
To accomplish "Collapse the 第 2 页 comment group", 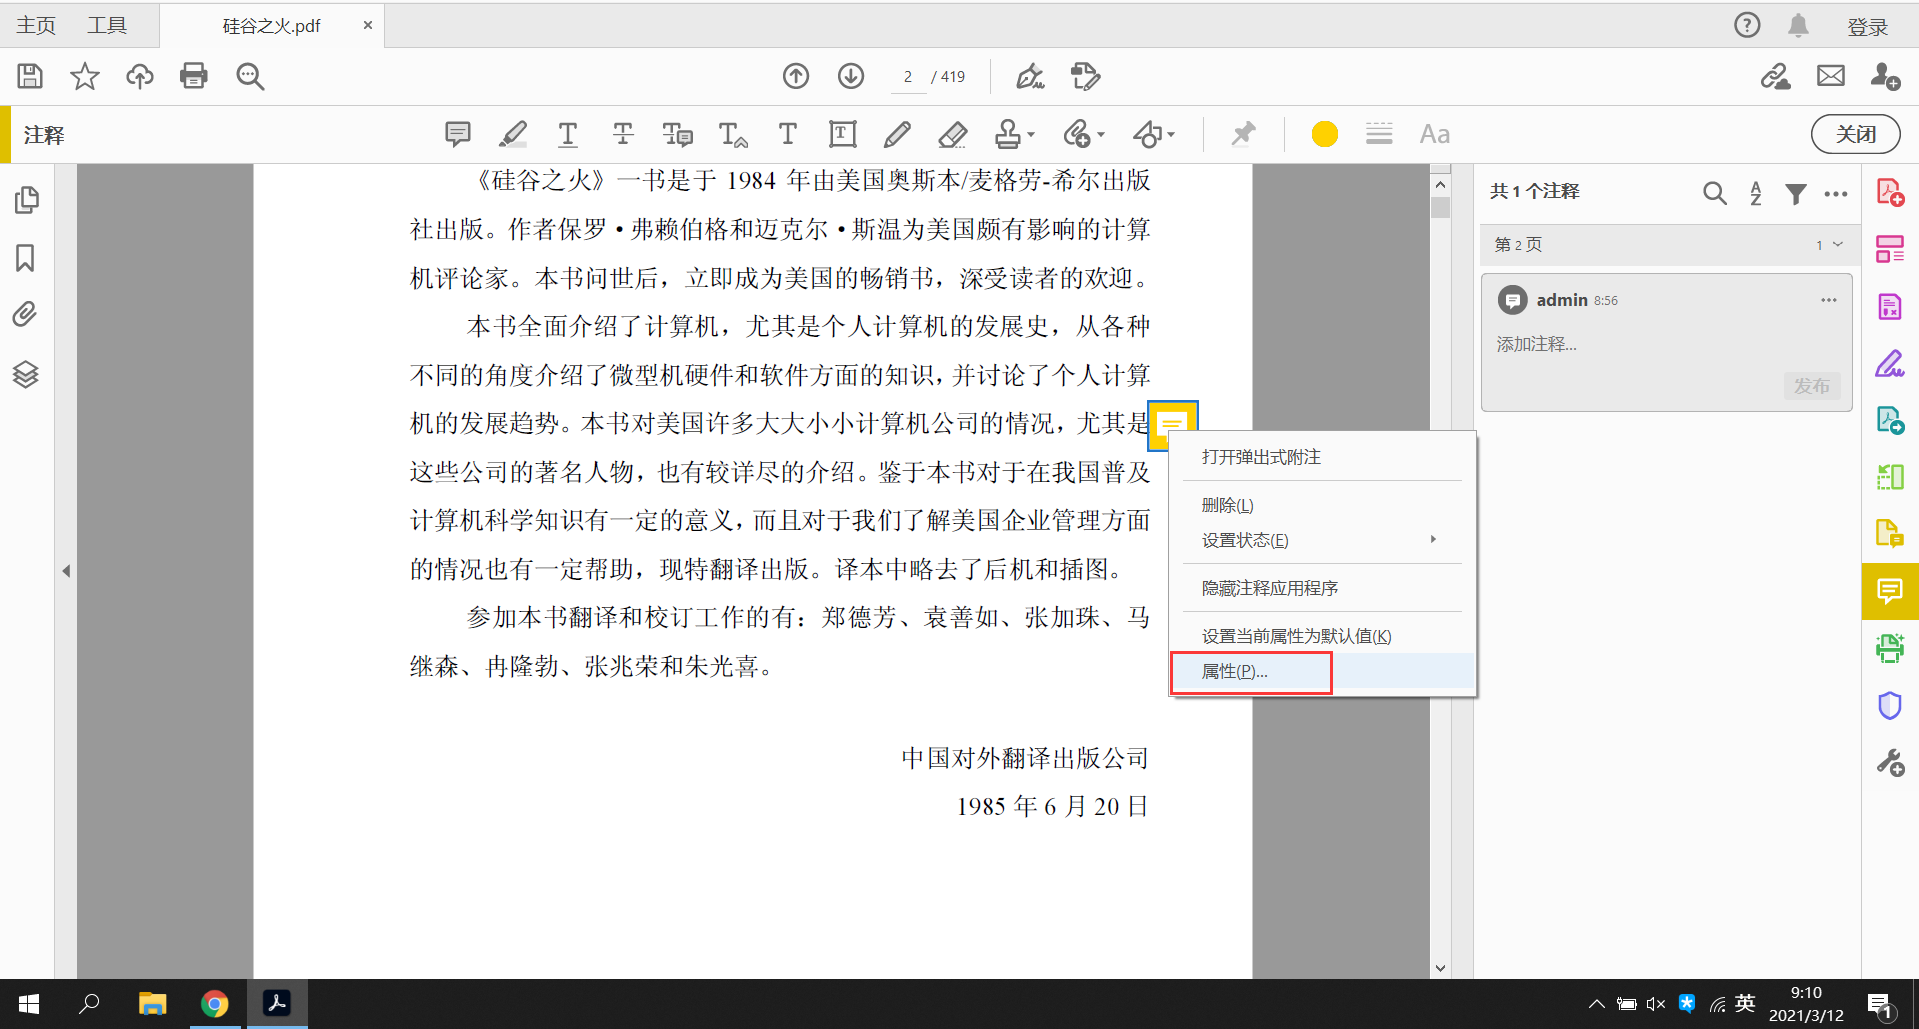I will pyautogui.click(x=1838, y=245).
